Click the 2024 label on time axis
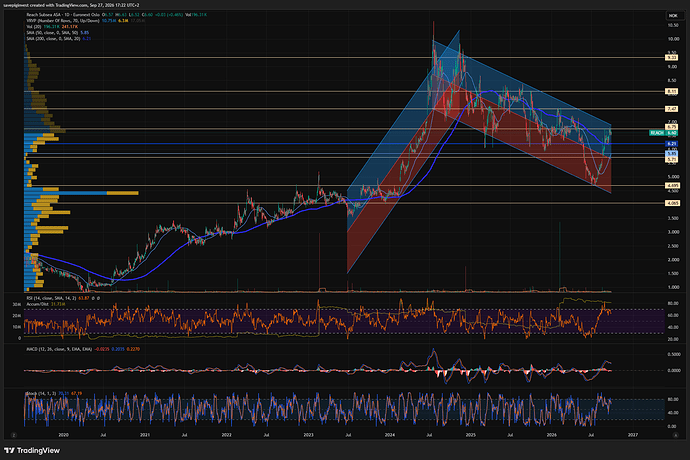Image resolution: width=690 pixels, height=460 pixels. tap(389, 435)
